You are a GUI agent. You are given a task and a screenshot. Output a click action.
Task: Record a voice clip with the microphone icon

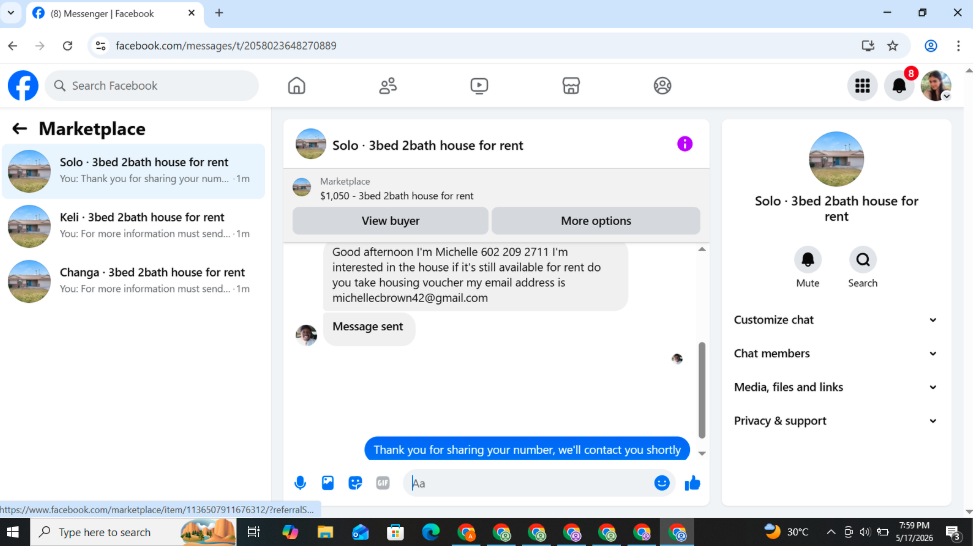[x=300, y=483]
